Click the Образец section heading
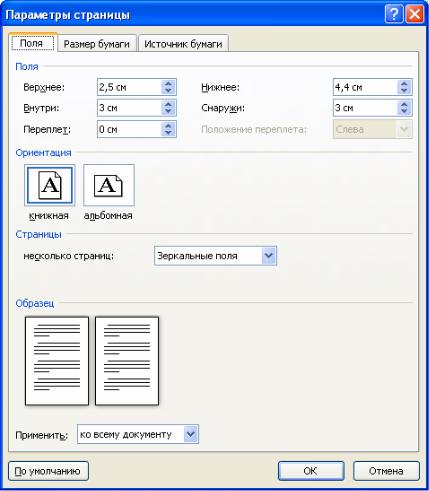Image resolution: width=429 pixels, height=491 pixels. click(35, 303)
